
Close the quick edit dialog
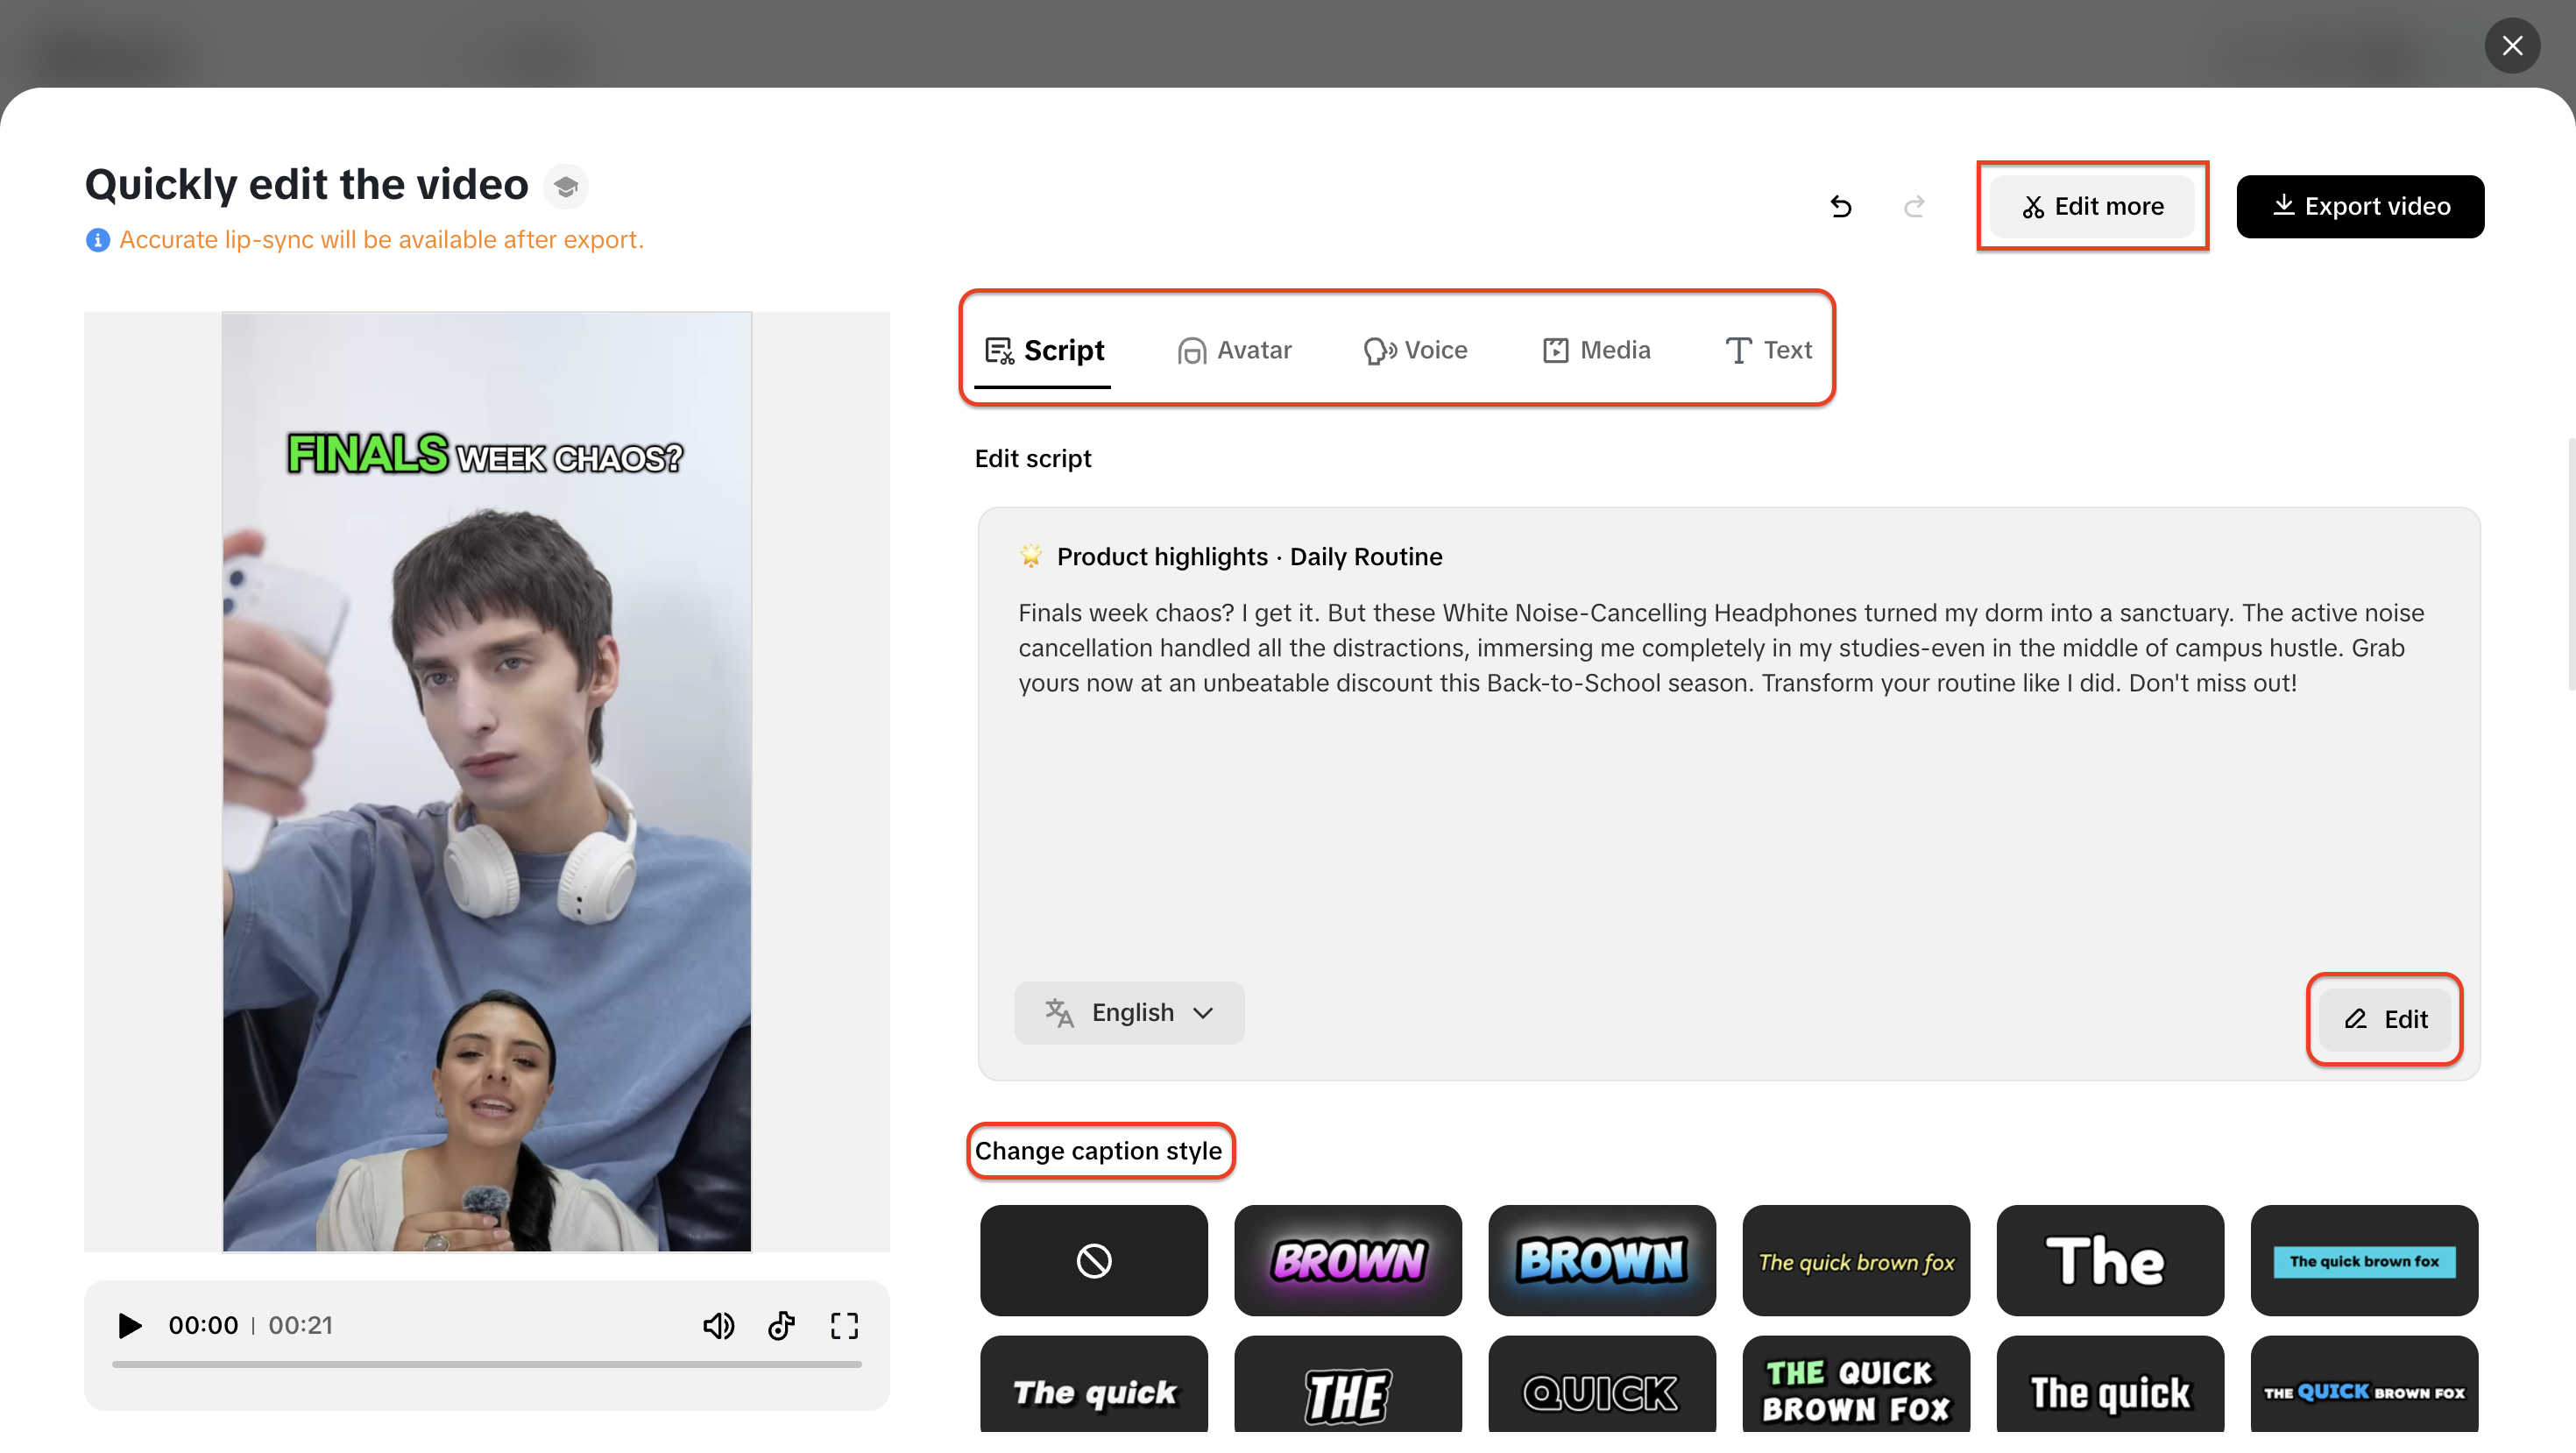pyautogui.click(x=2511, y=45)
